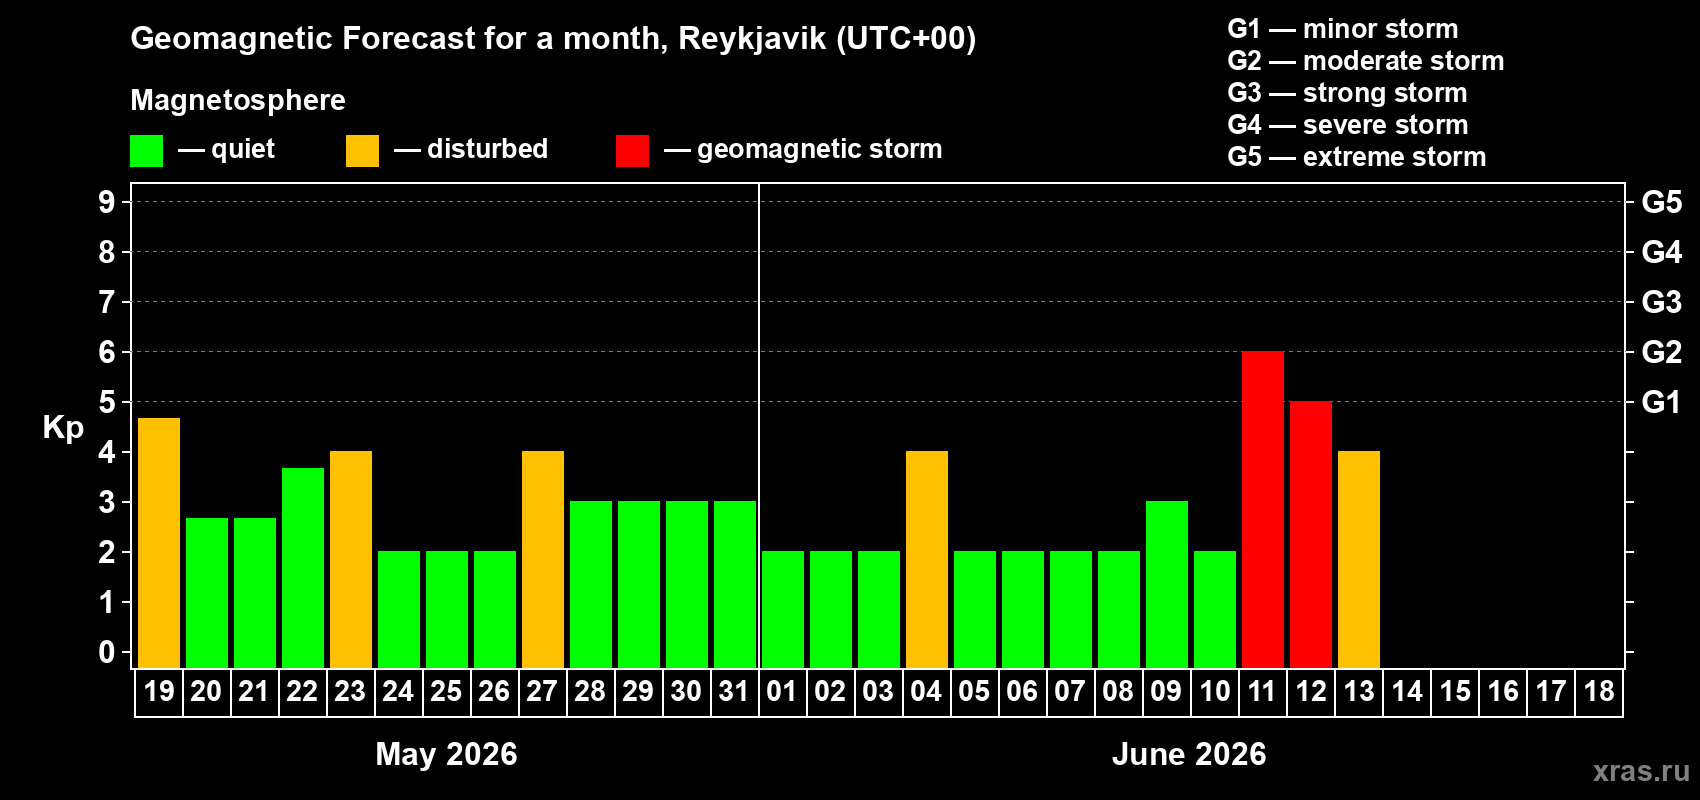Click the Kp value 0 on left axis

click(x=107, y=652)
